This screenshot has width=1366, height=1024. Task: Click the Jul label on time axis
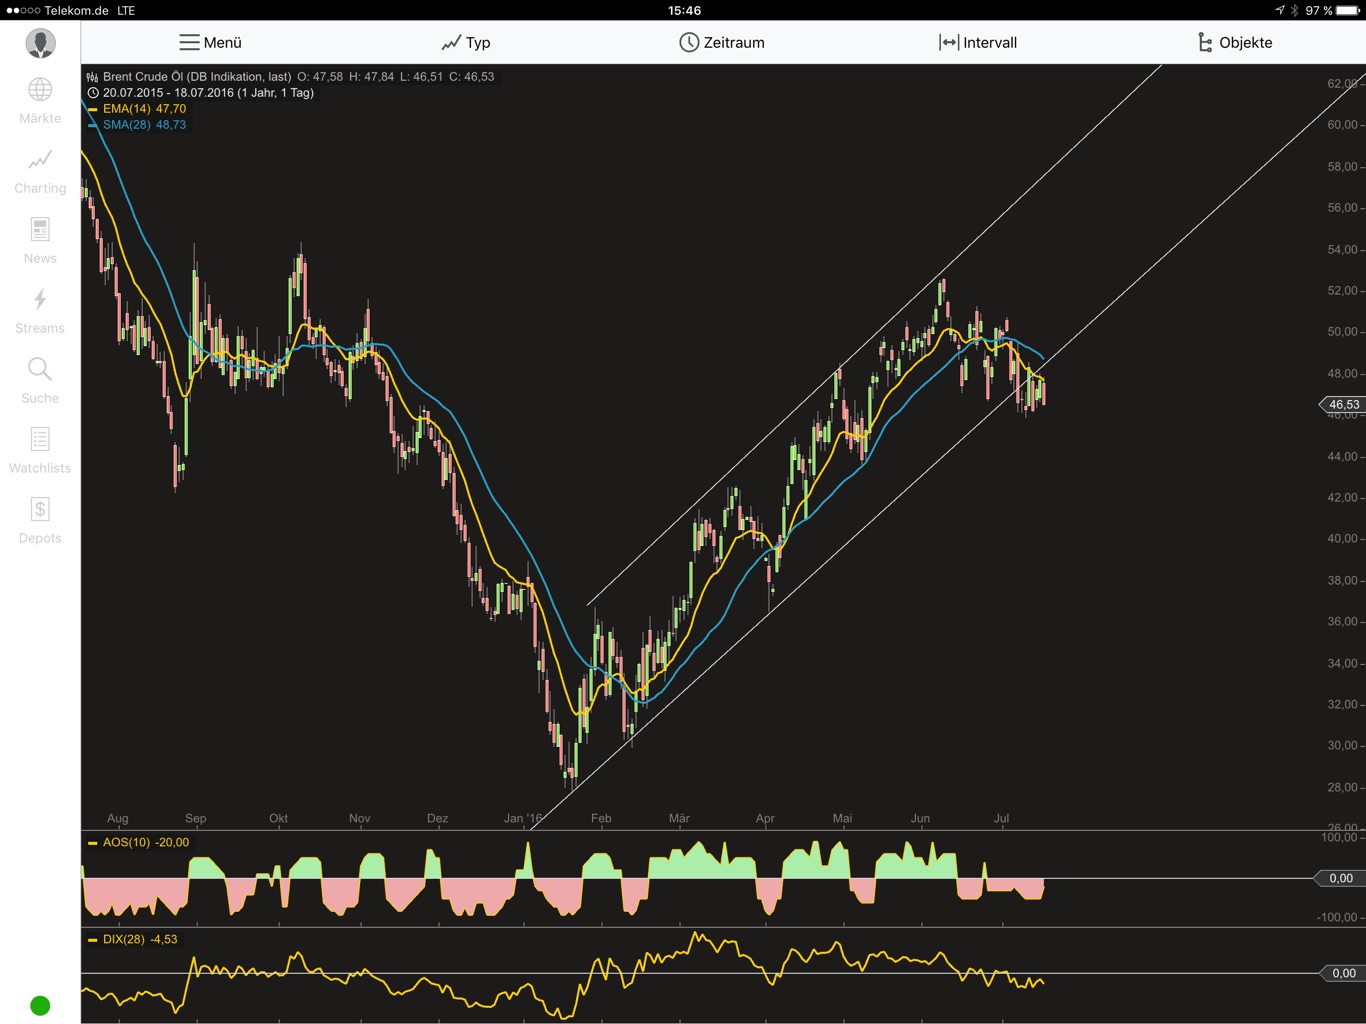tap(1001, 818)
